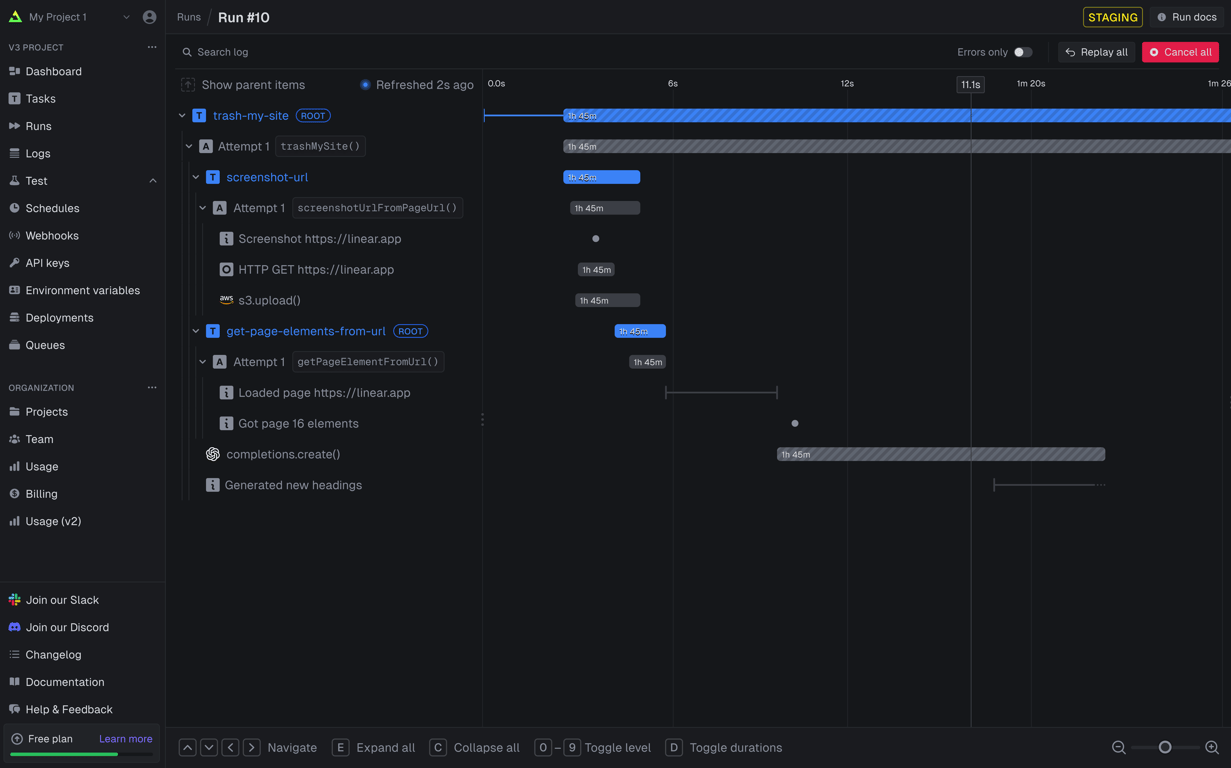Toggle the Refreshed live-reload indicator
This screenshot has width=1231, height=768.
pyautogui.click(x=365, y=85)
